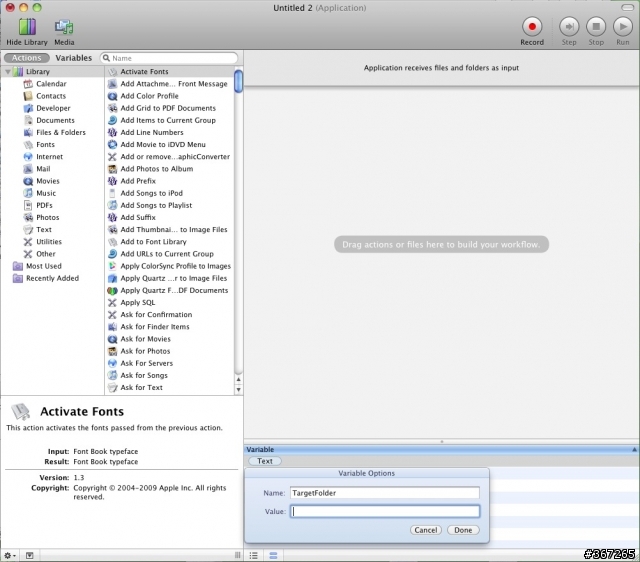Collapse the Library tree disclosure triangle
Viewport: 640px width, 562px height.
pos(7,72)
